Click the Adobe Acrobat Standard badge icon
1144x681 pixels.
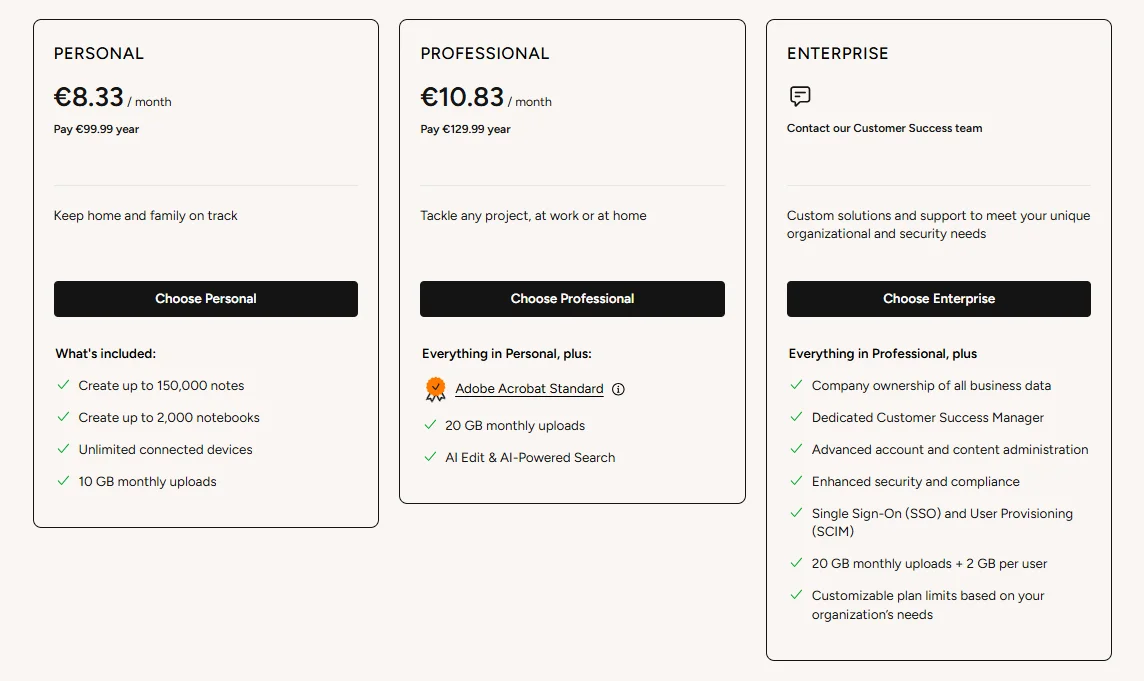click(x=435, y=389)
